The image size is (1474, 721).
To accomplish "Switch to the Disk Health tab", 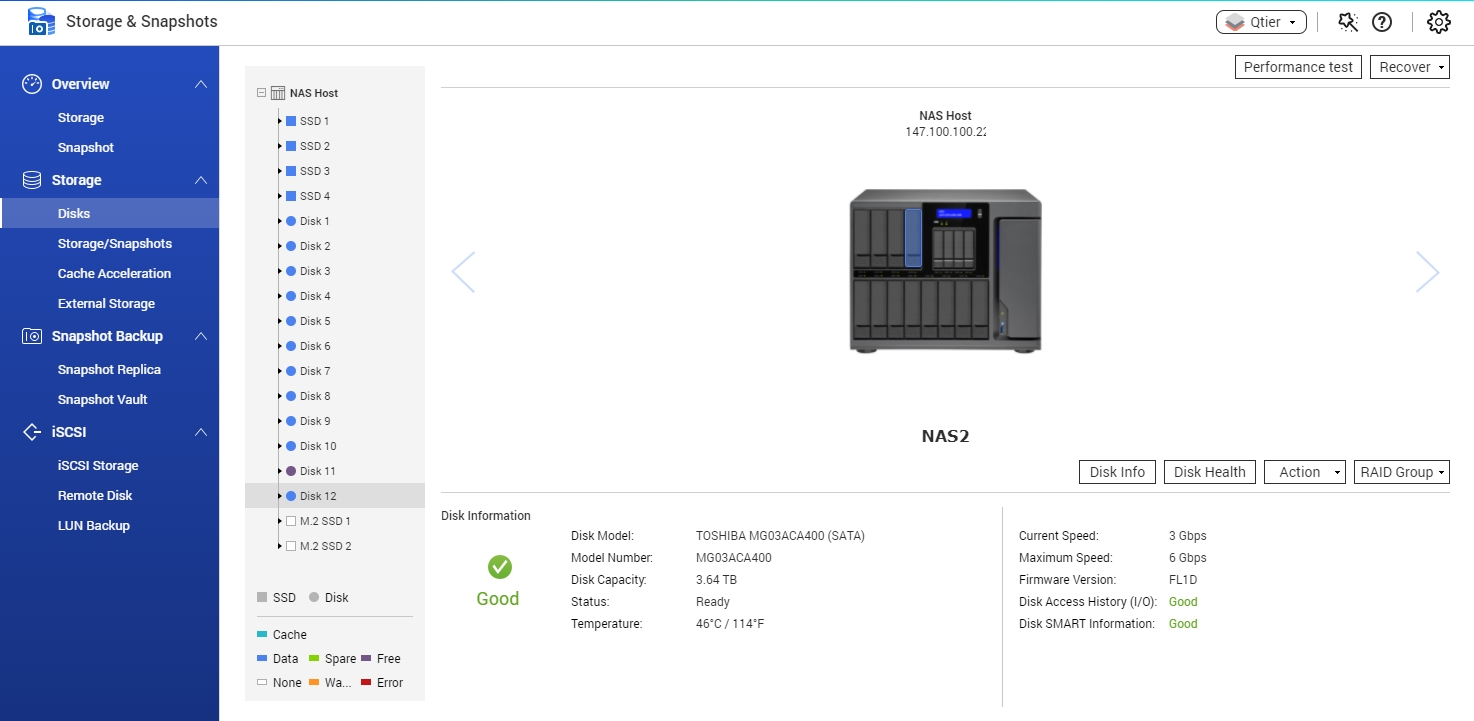I will tap(1209, 471).
